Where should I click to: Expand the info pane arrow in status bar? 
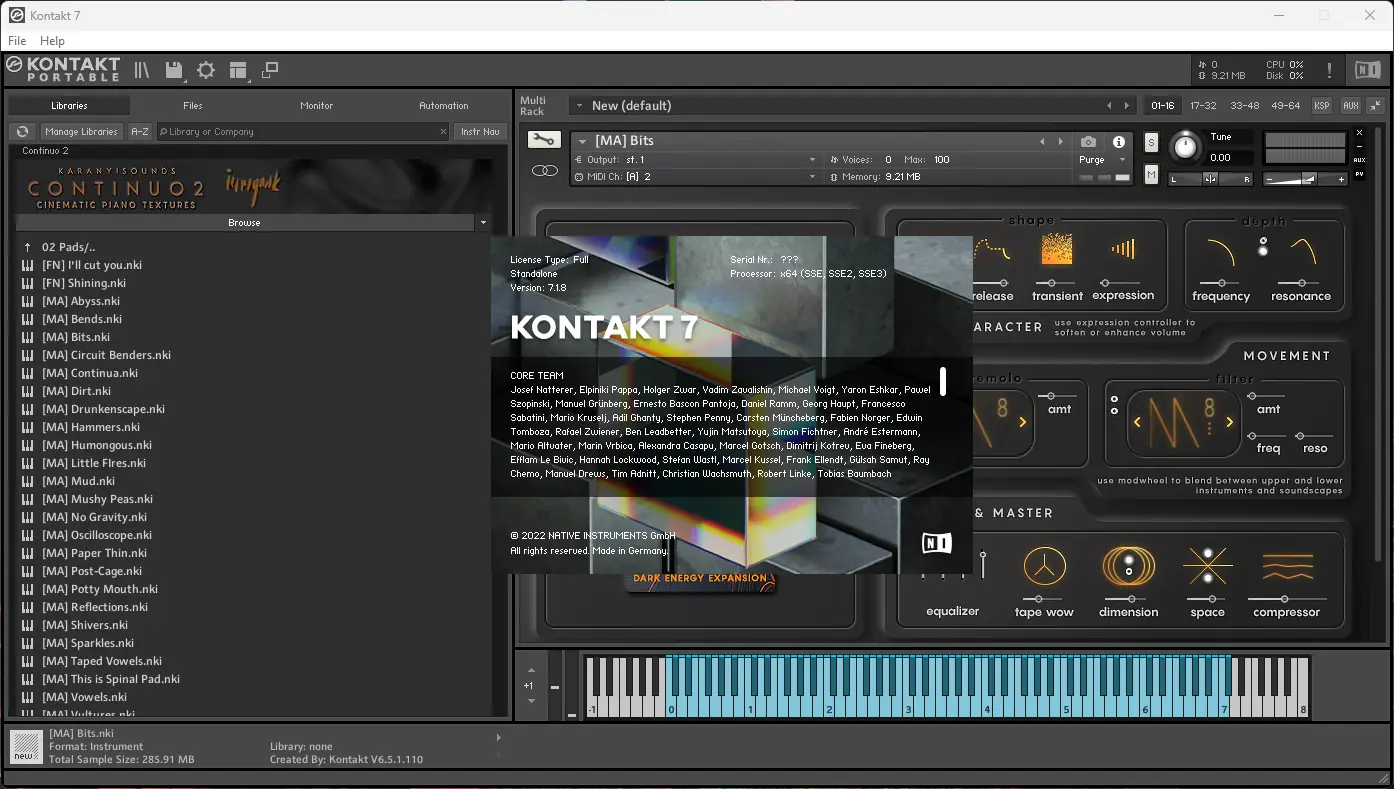[x=498, y=738]
